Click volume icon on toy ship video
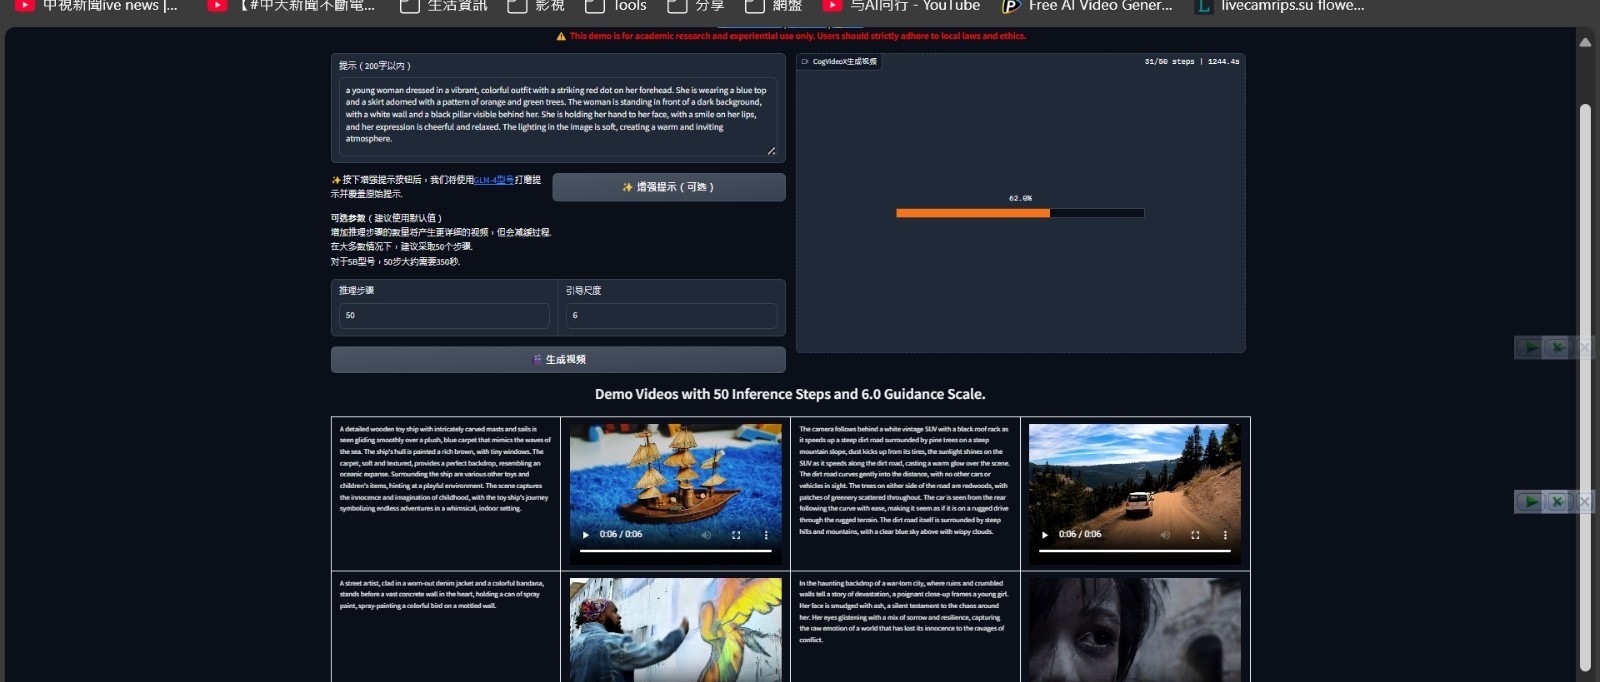Image resolution: width=1600 pixels, height=682 pixels. 706,535
